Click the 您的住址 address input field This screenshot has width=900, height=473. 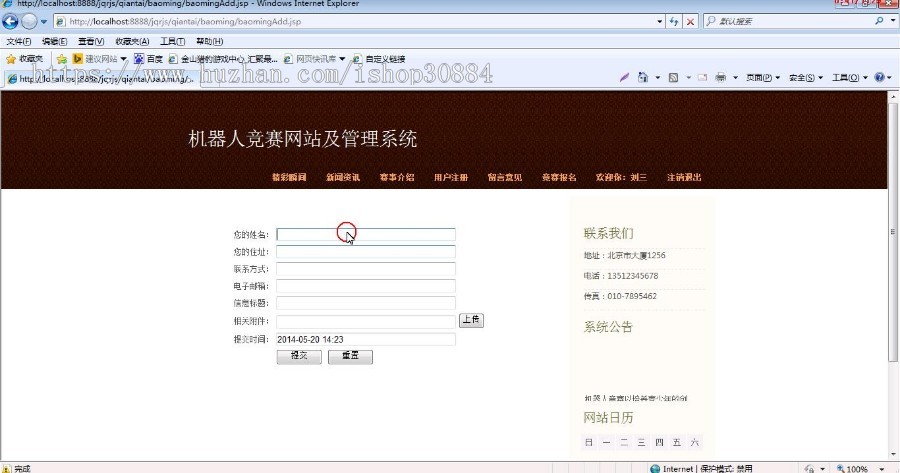(366, 251)
